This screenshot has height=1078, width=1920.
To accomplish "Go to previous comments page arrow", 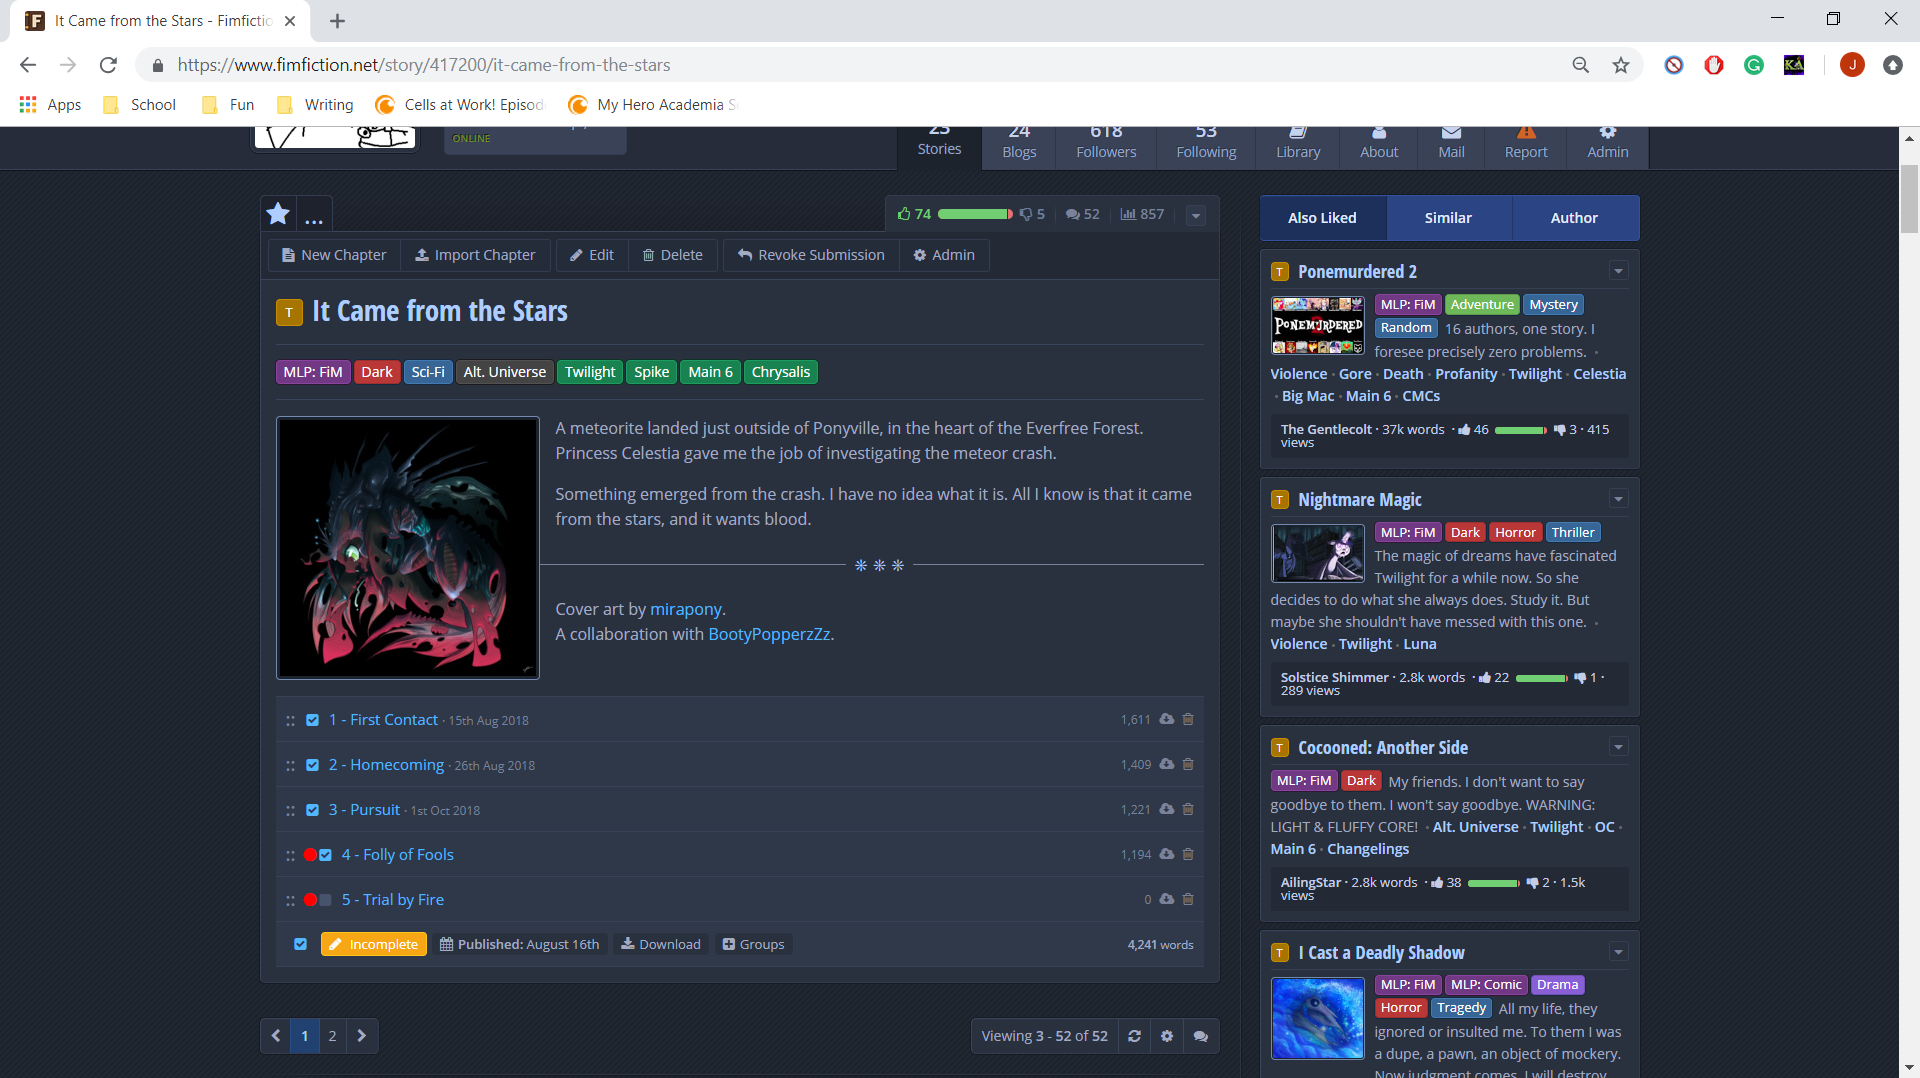I will [x=276, y=1036].
